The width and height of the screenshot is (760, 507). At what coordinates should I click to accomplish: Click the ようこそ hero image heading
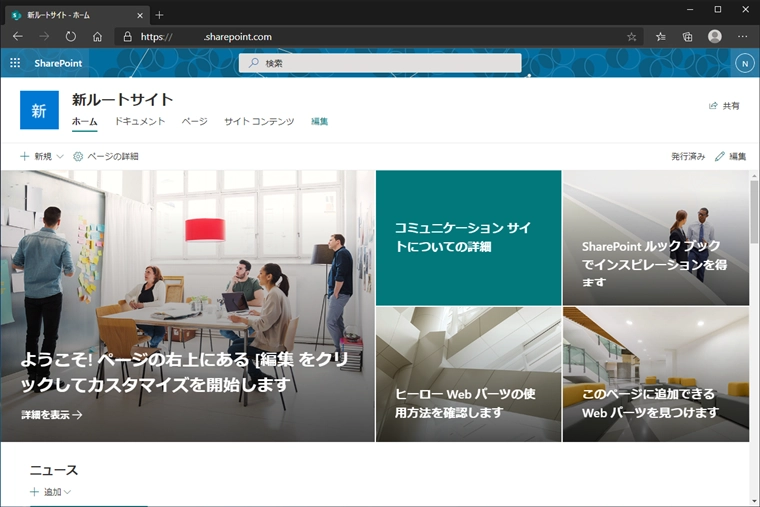tap(185, 372)
